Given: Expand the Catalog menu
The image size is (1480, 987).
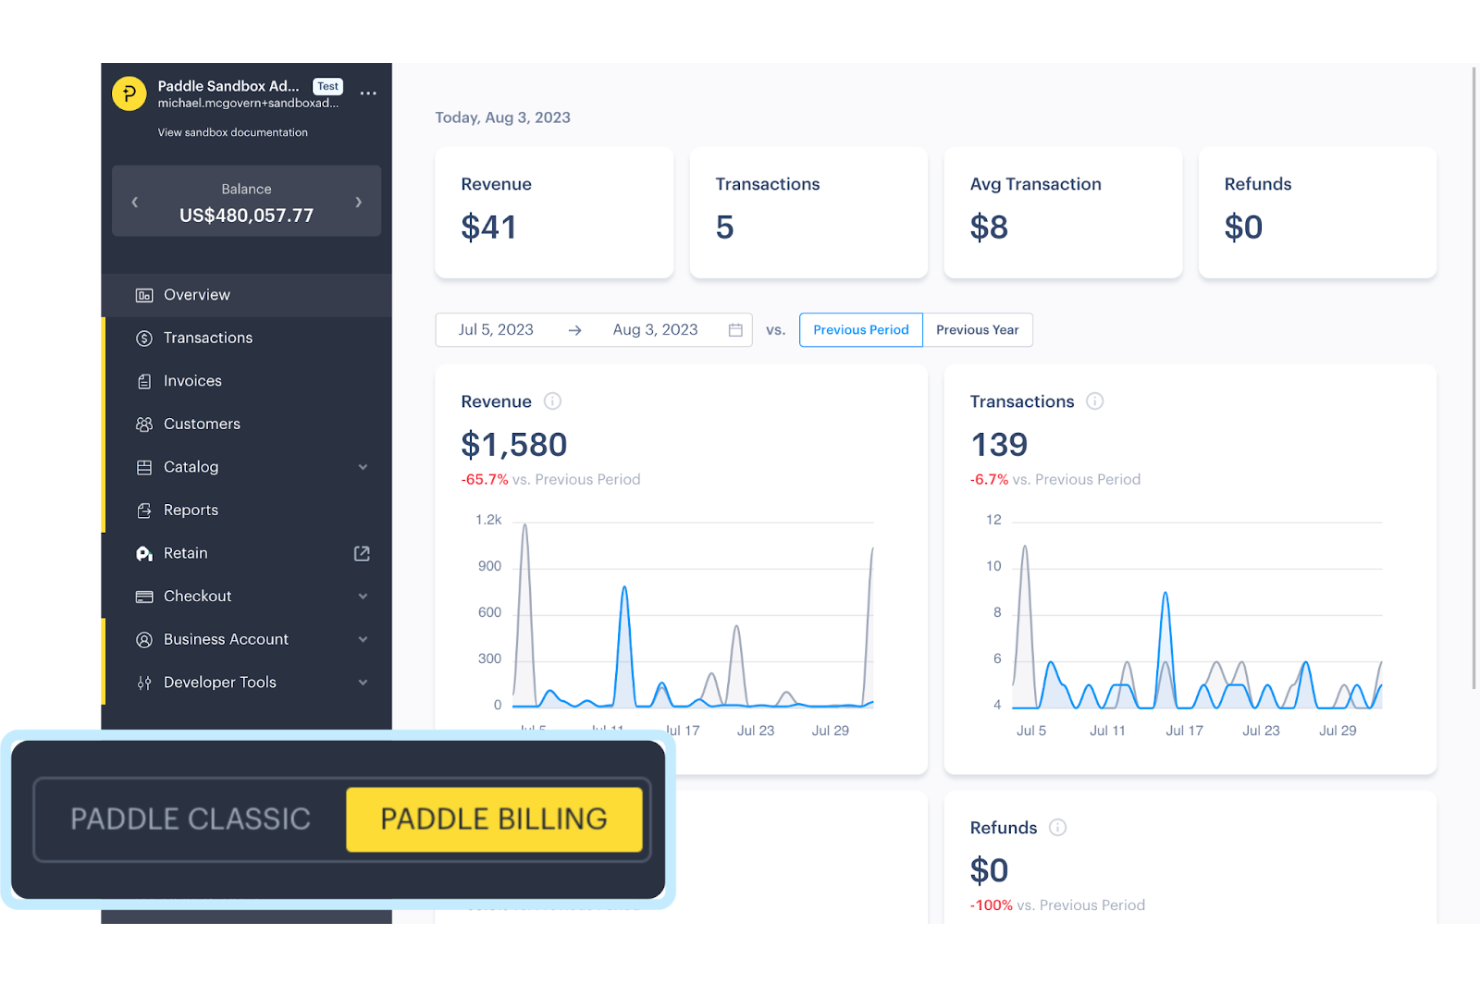Looking at the screenshot, I should click(x=363, y=467).
